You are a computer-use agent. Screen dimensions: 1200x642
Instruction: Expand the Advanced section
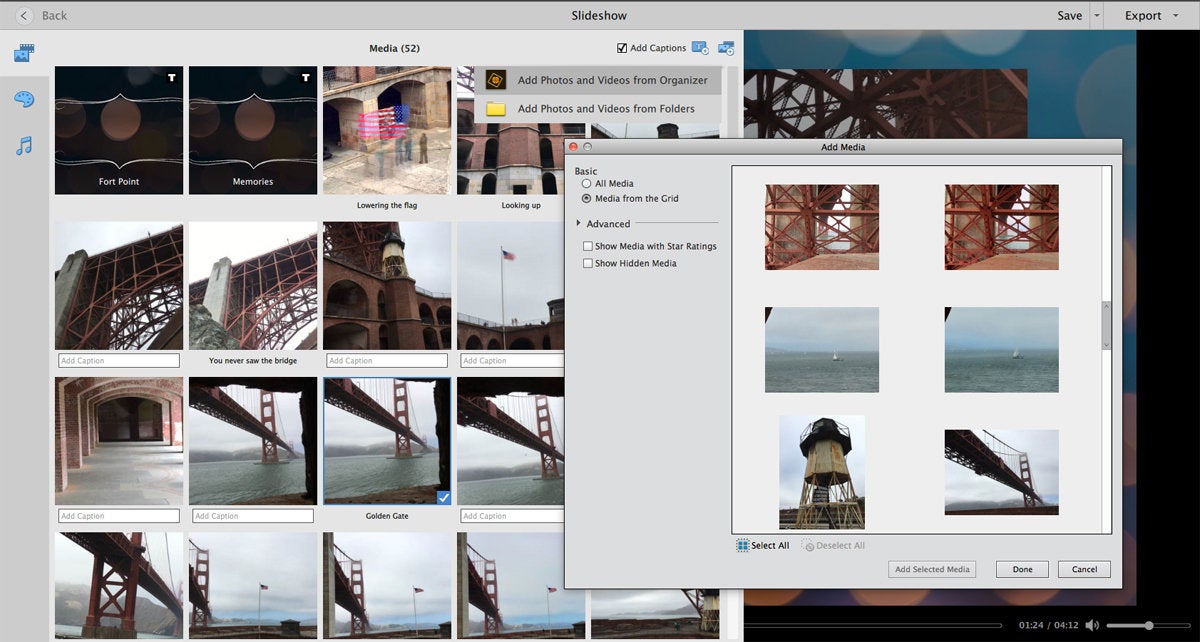click(x=579, y=224)
